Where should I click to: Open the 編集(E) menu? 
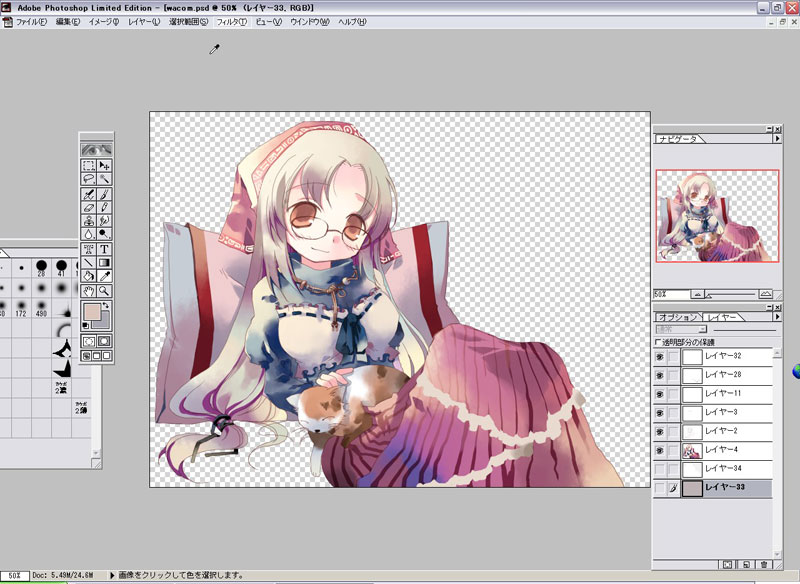68,22
